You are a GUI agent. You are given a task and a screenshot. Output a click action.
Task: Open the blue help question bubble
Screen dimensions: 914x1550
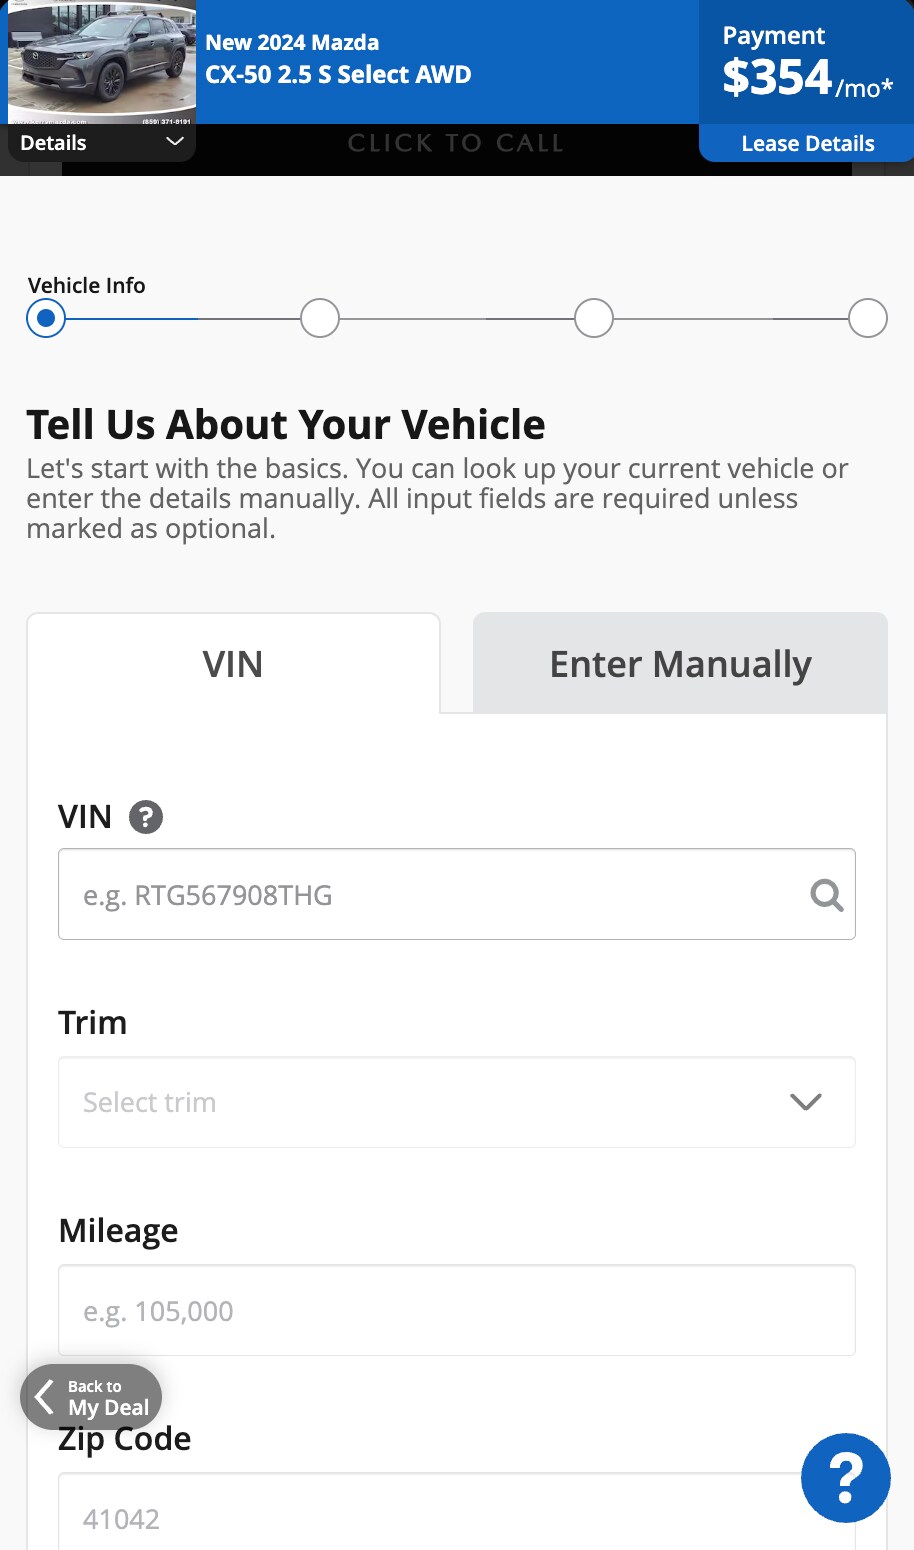(846, 1478)
